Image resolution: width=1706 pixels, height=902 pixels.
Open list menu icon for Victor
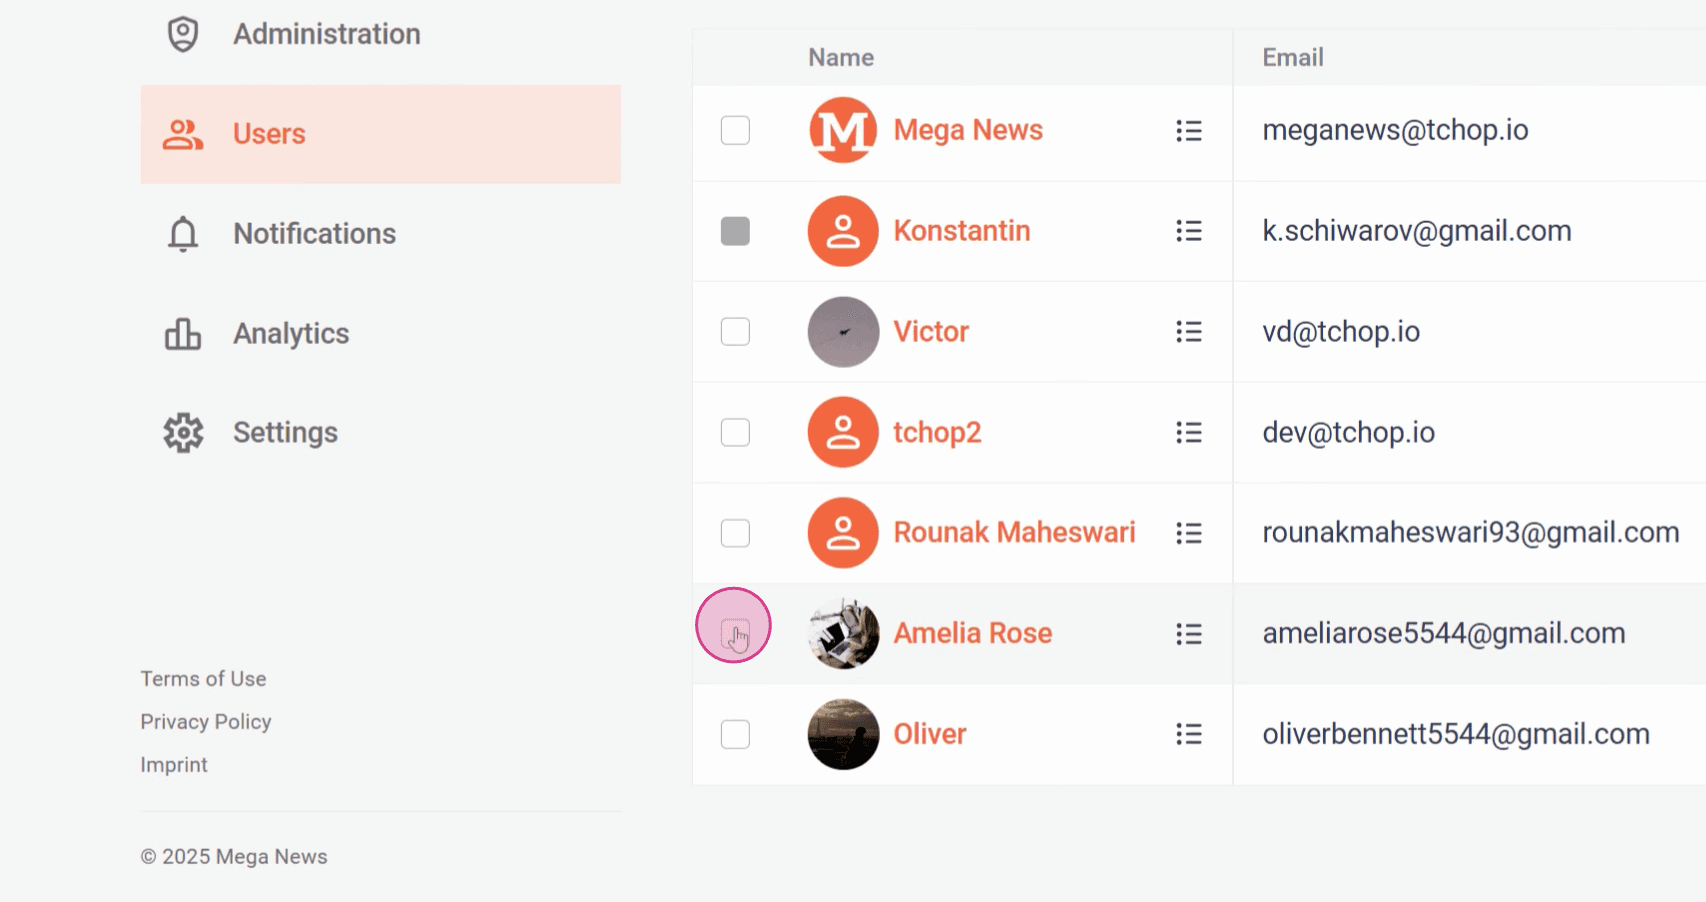[1189, 332]
